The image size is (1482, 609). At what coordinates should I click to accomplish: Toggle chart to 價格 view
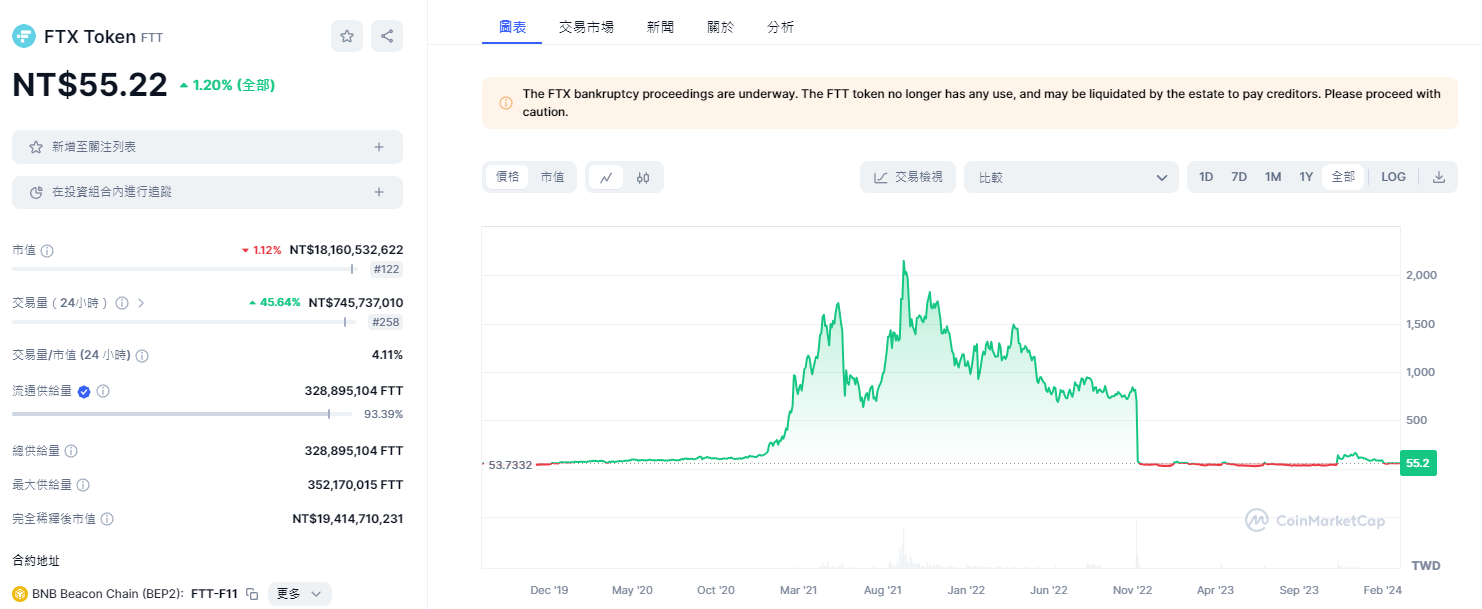[508, 177]
